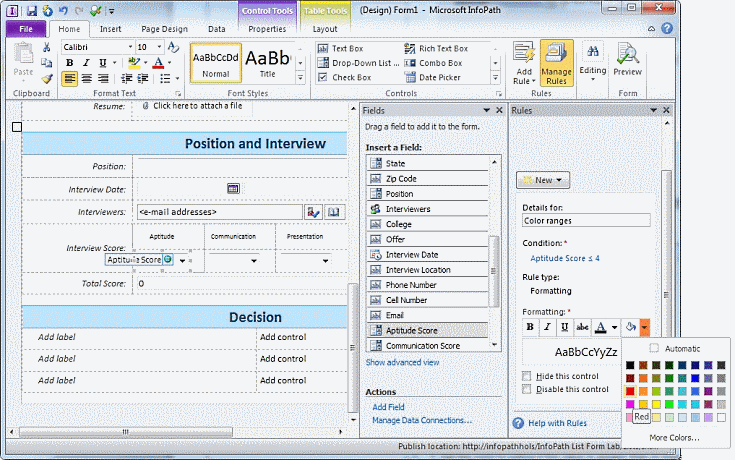Click the Color ranges rule name field

click(x=586, y=220)
